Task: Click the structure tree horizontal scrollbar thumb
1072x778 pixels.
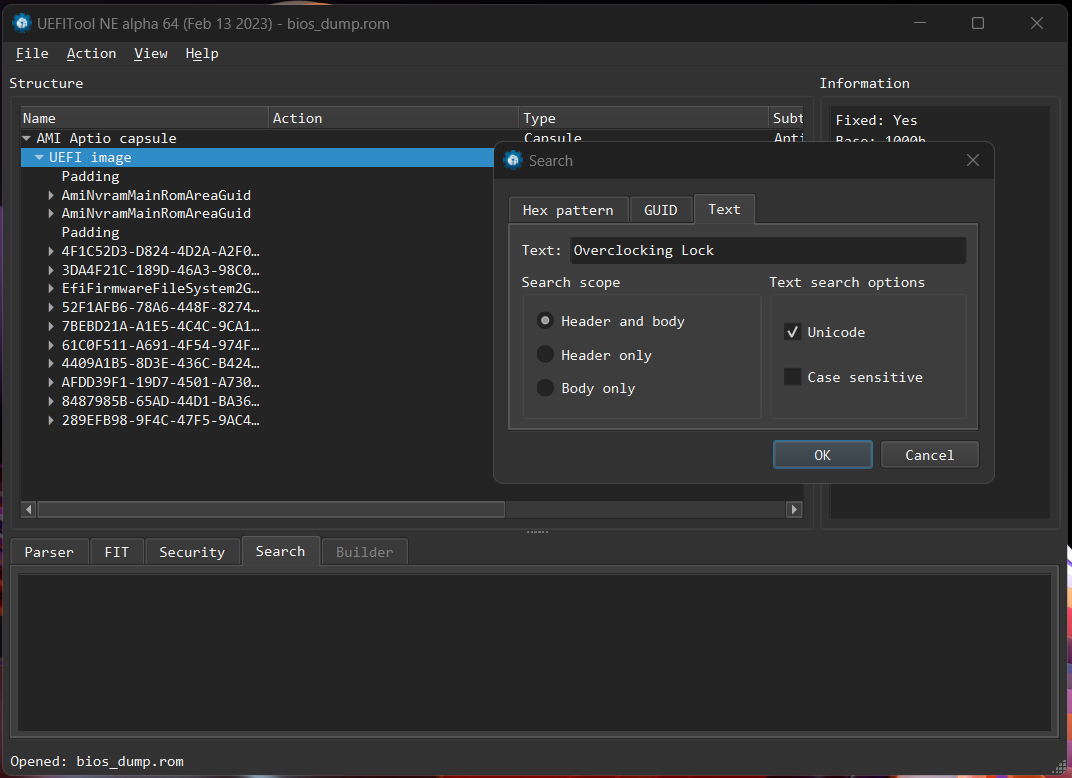Action: [x=271, y=509]
